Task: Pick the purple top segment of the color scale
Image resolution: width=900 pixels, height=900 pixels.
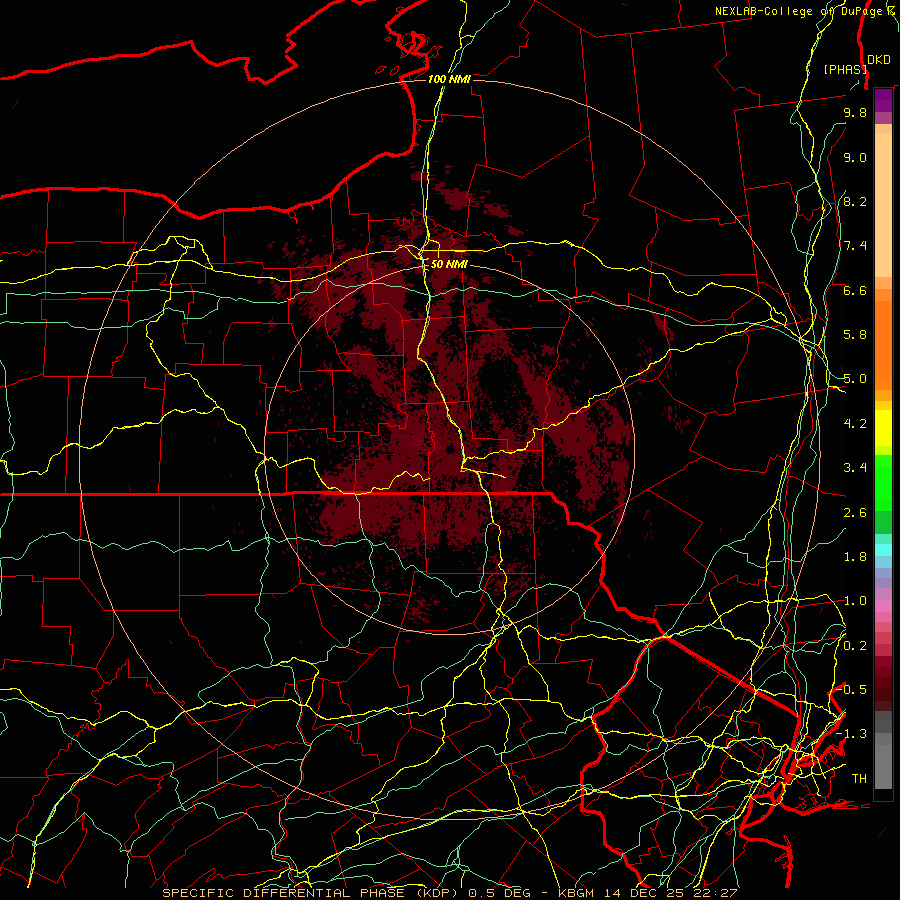Action: pos(883,100)
